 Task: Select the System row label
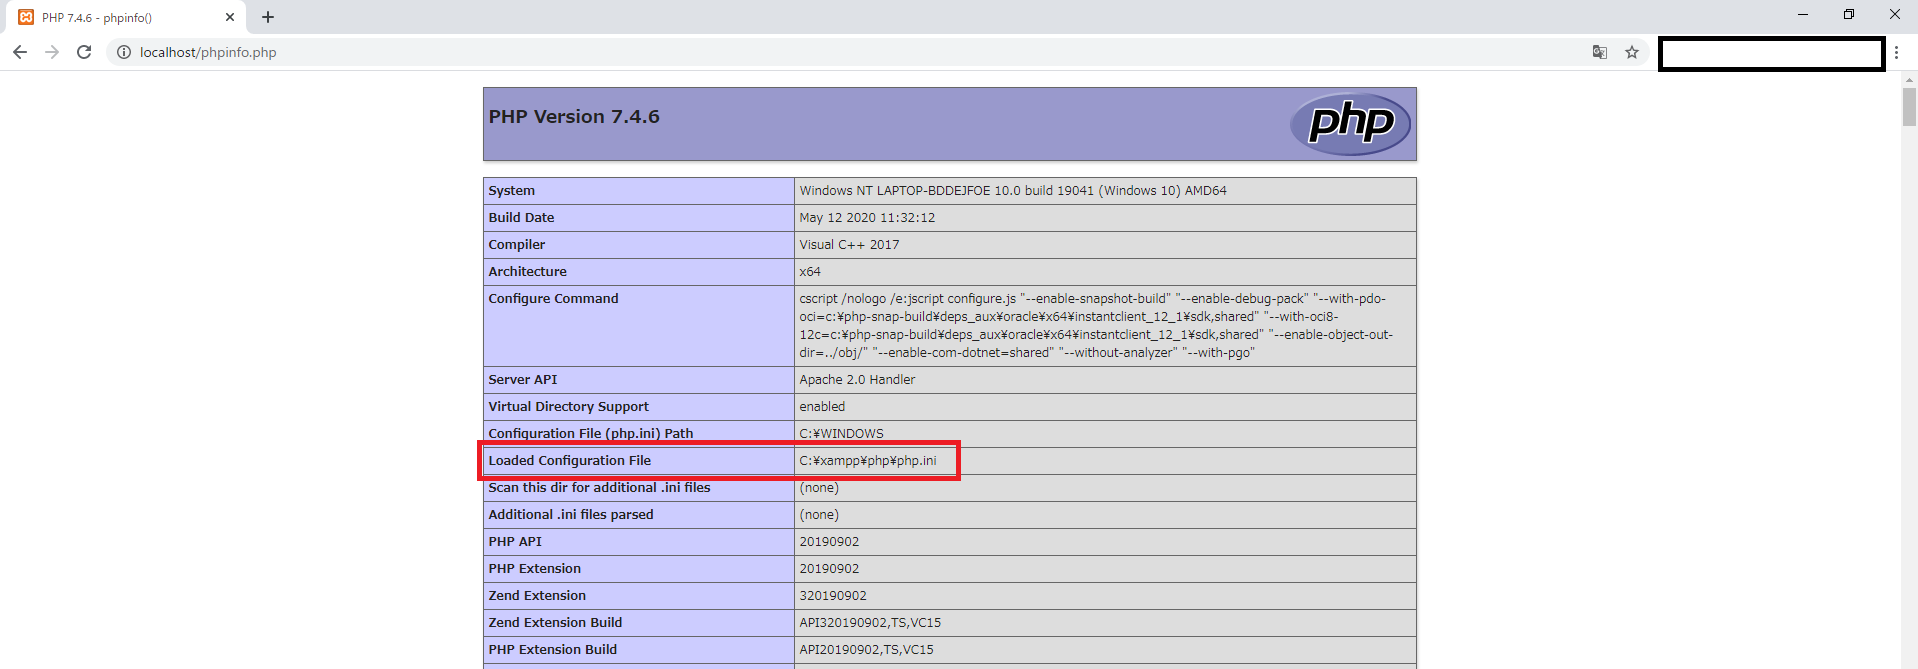pyautogui.click(x=512, y=191)
